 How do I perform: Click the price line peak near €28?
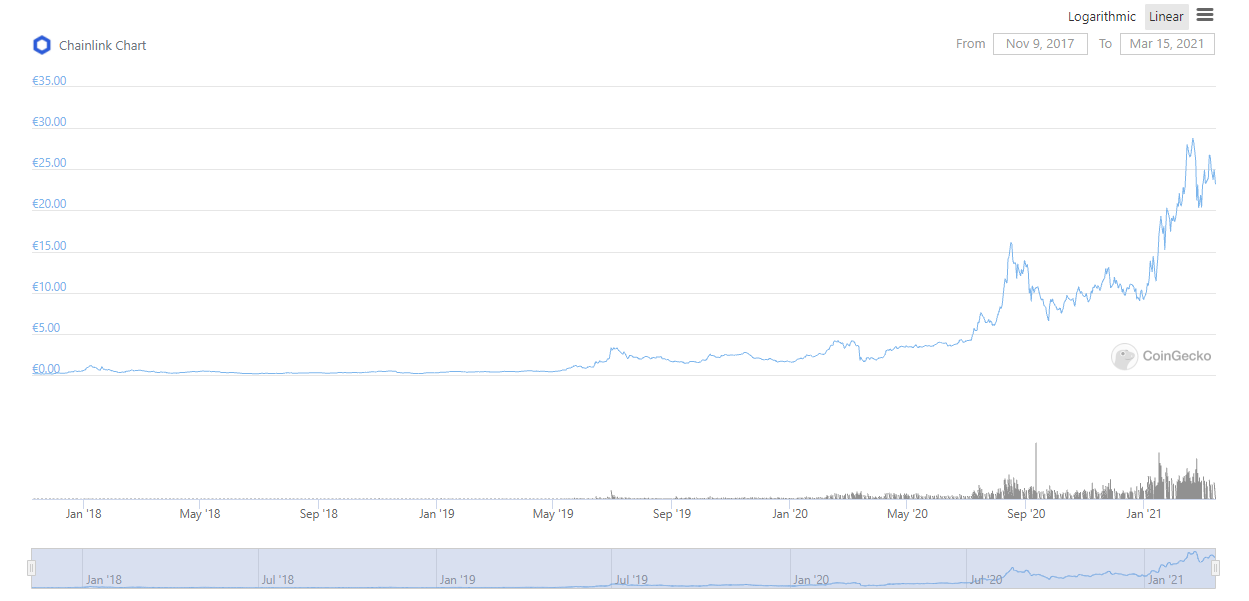click(1192, 140)
